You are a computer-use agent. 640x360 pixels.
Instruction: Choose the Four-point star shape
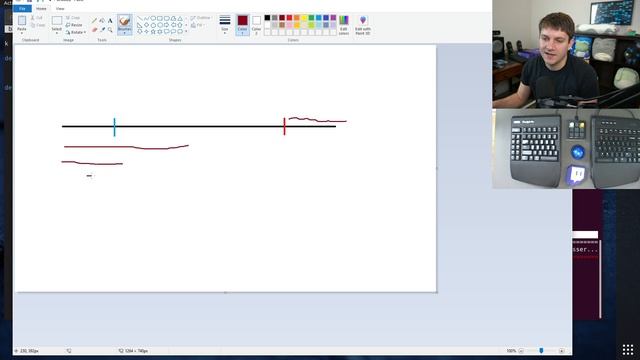pyautogui.click(x=146, y=31)
